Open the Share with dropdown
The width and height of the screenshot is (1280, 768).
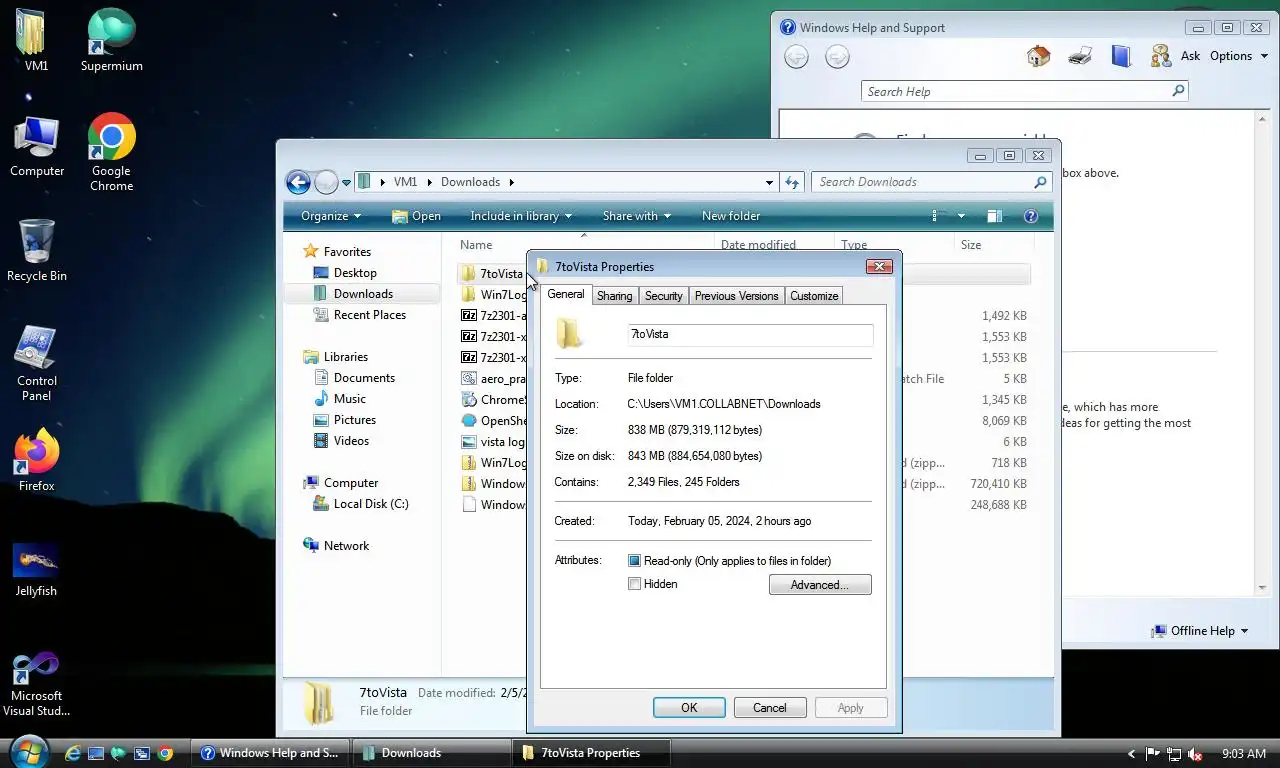pos(636,216)
